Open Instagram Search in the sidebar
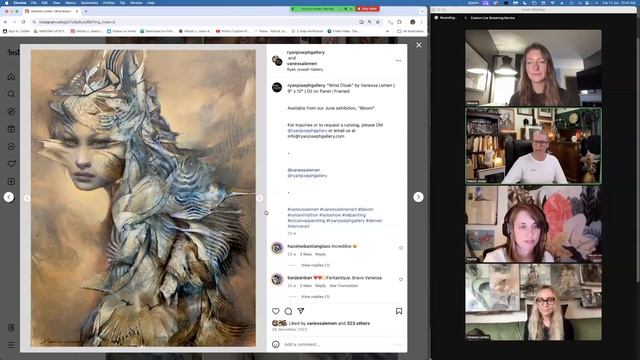This screenshot has width=640, height=360. 11,94
